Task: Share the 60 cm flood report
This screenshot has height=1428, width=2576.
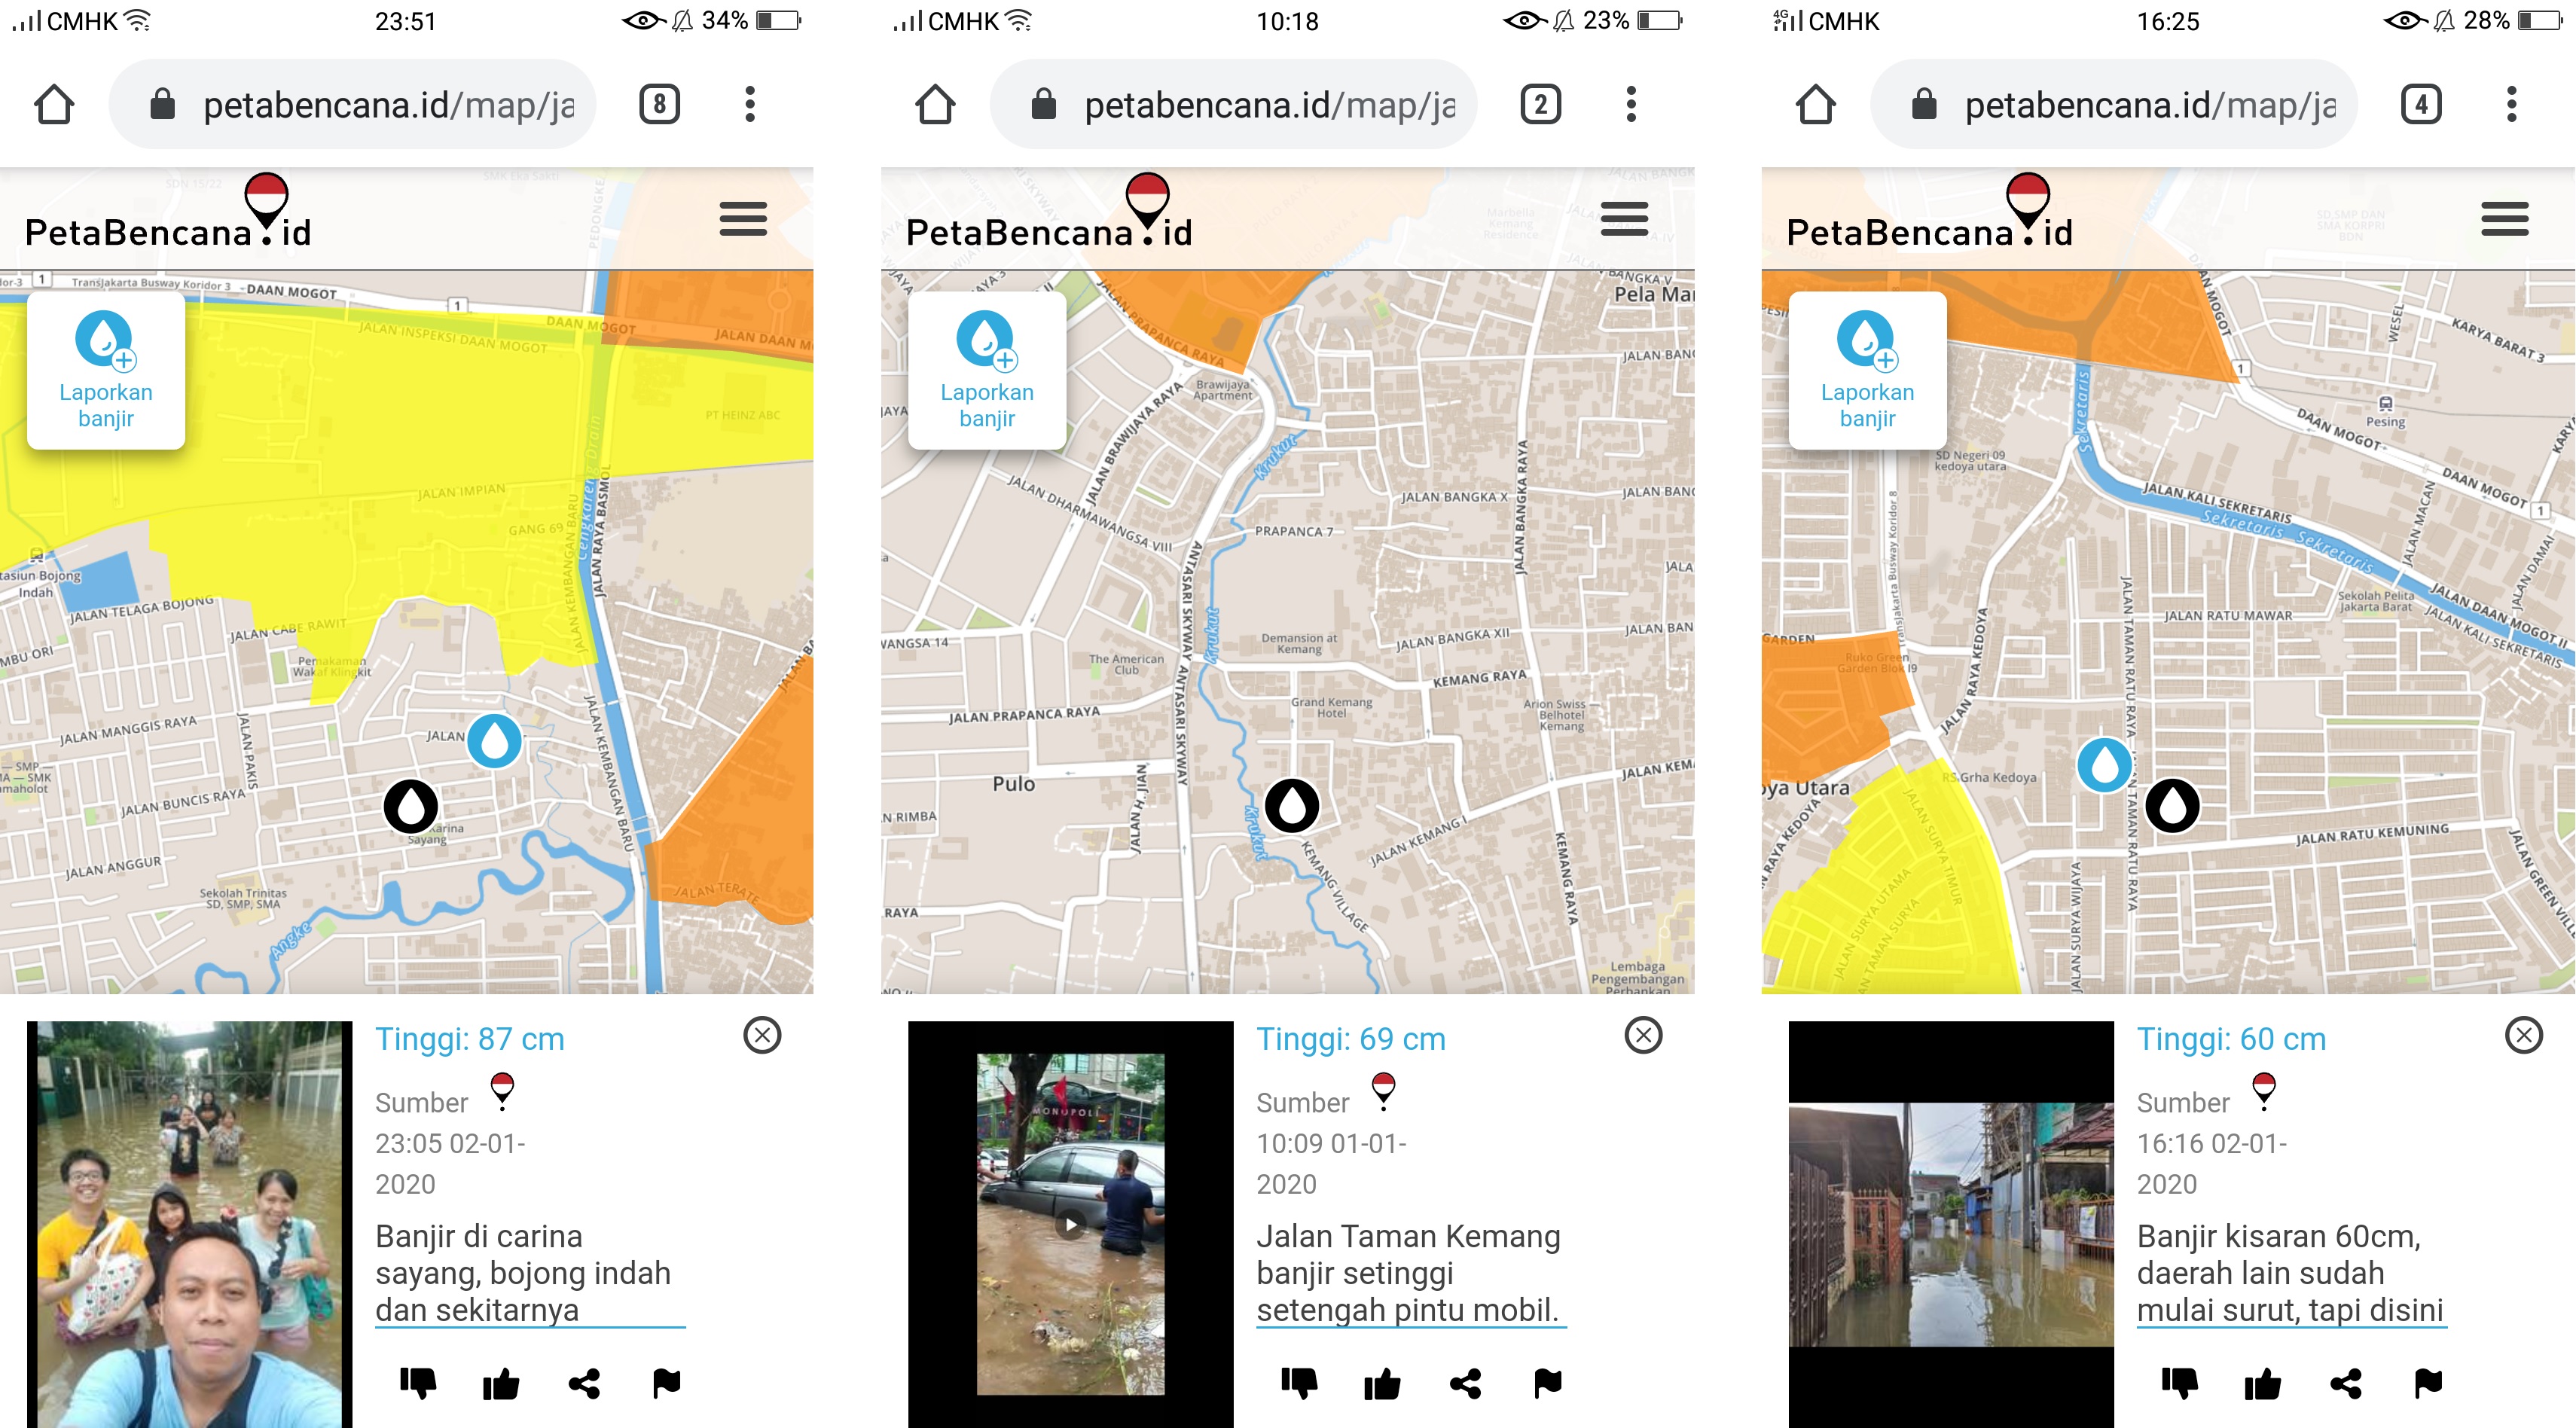Action: click(2346, 1383)
